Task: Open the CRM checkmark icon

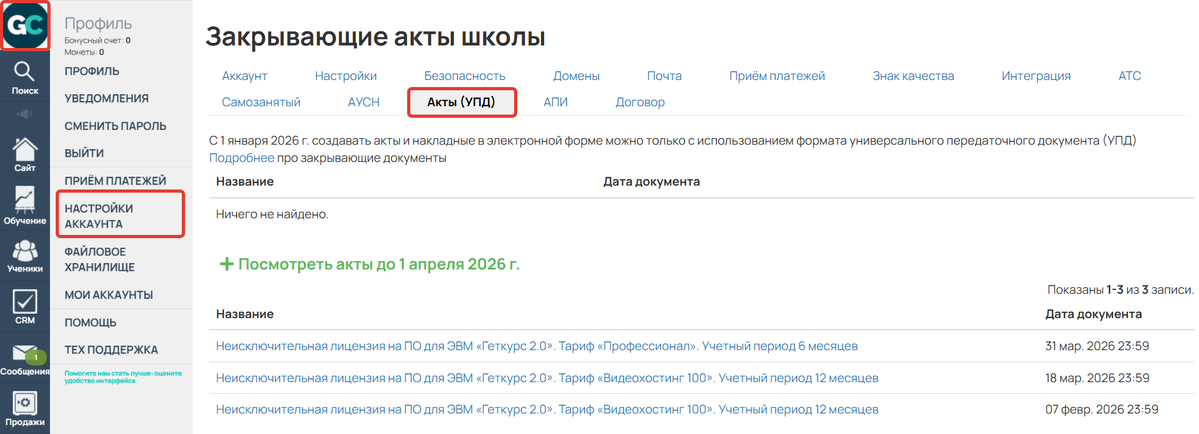Action: point(25,305)
